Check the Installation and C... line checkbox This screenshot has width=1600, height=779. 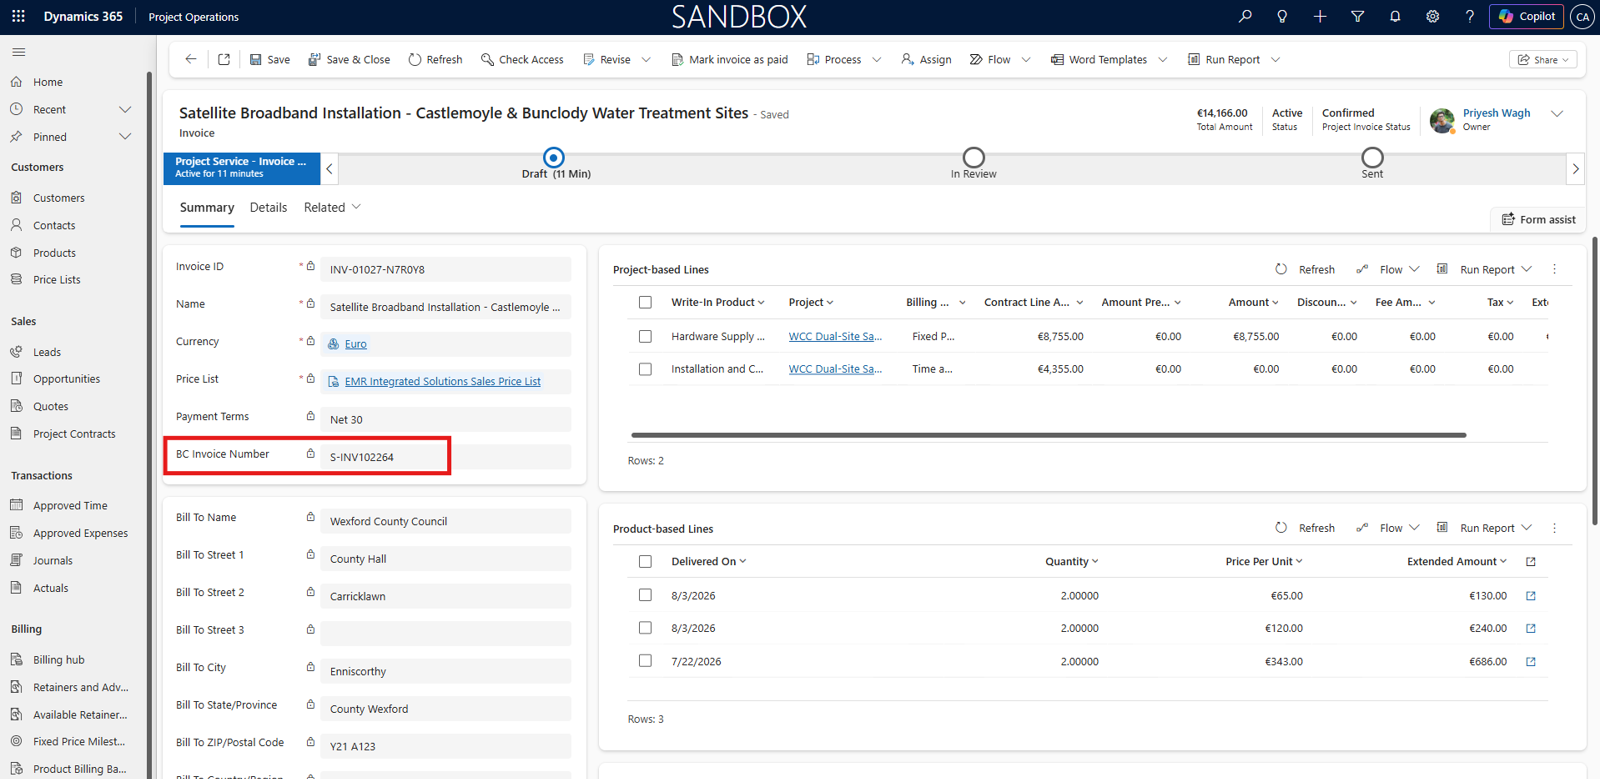[645, 369]
